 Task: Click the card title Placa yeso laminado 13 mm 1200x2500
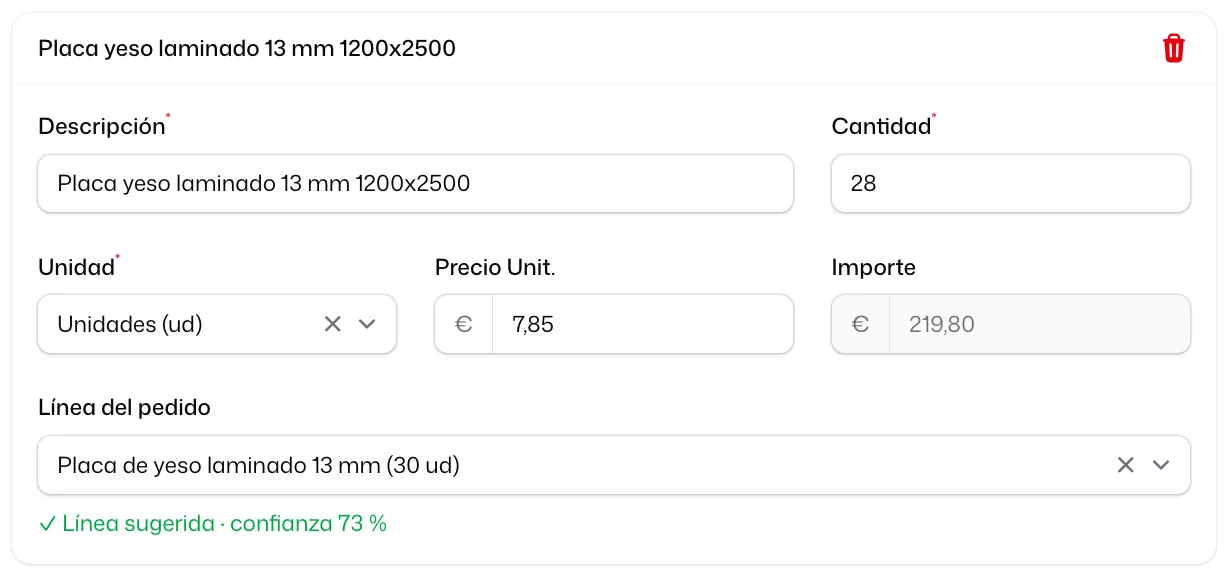(x=247, y=48)
